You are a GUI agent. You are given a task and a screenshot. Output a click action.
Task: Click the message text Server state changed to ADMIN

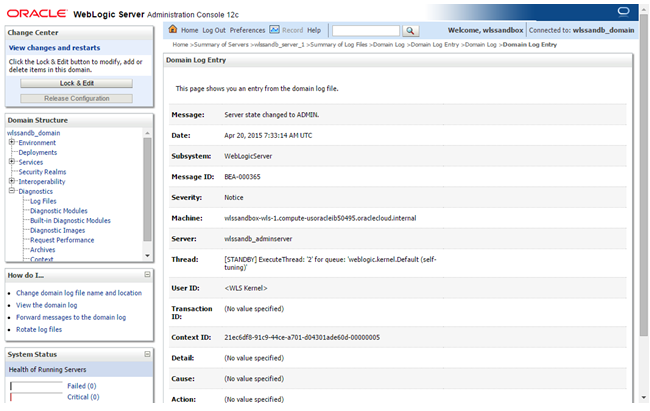click(272, 115)
